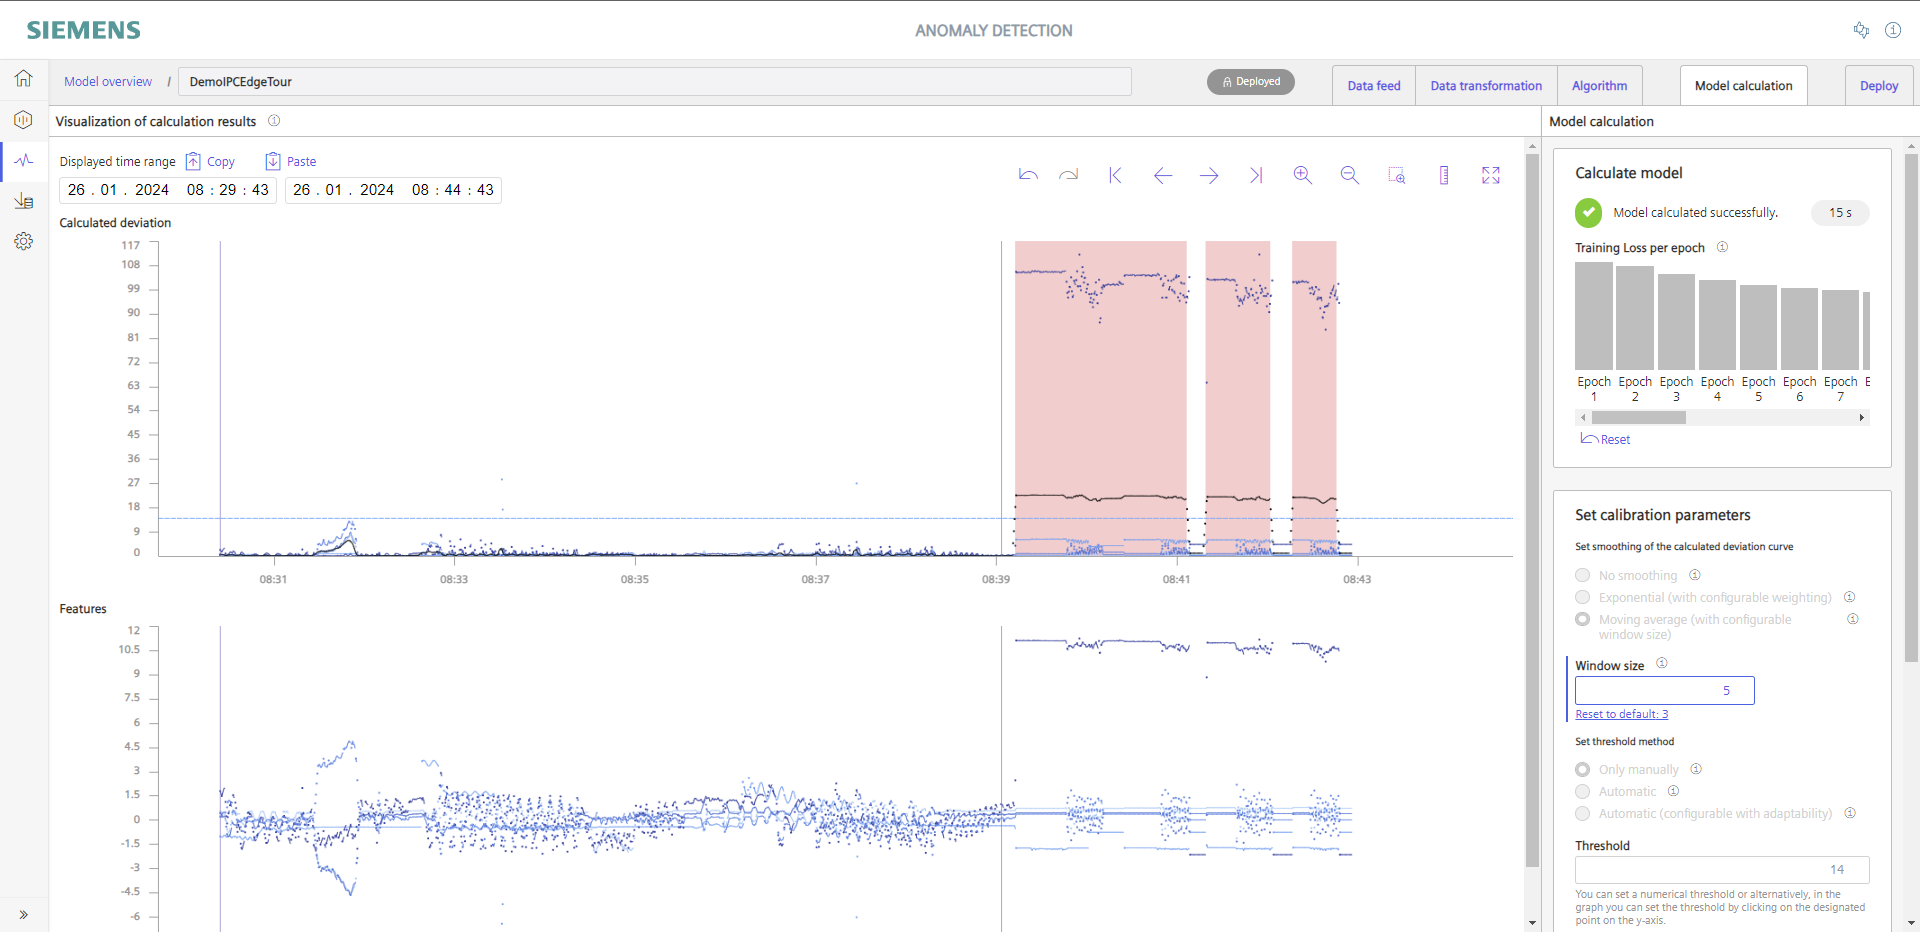
Task: Show info about Training Loss per epoch
Action: click(x=1722, y=247)
